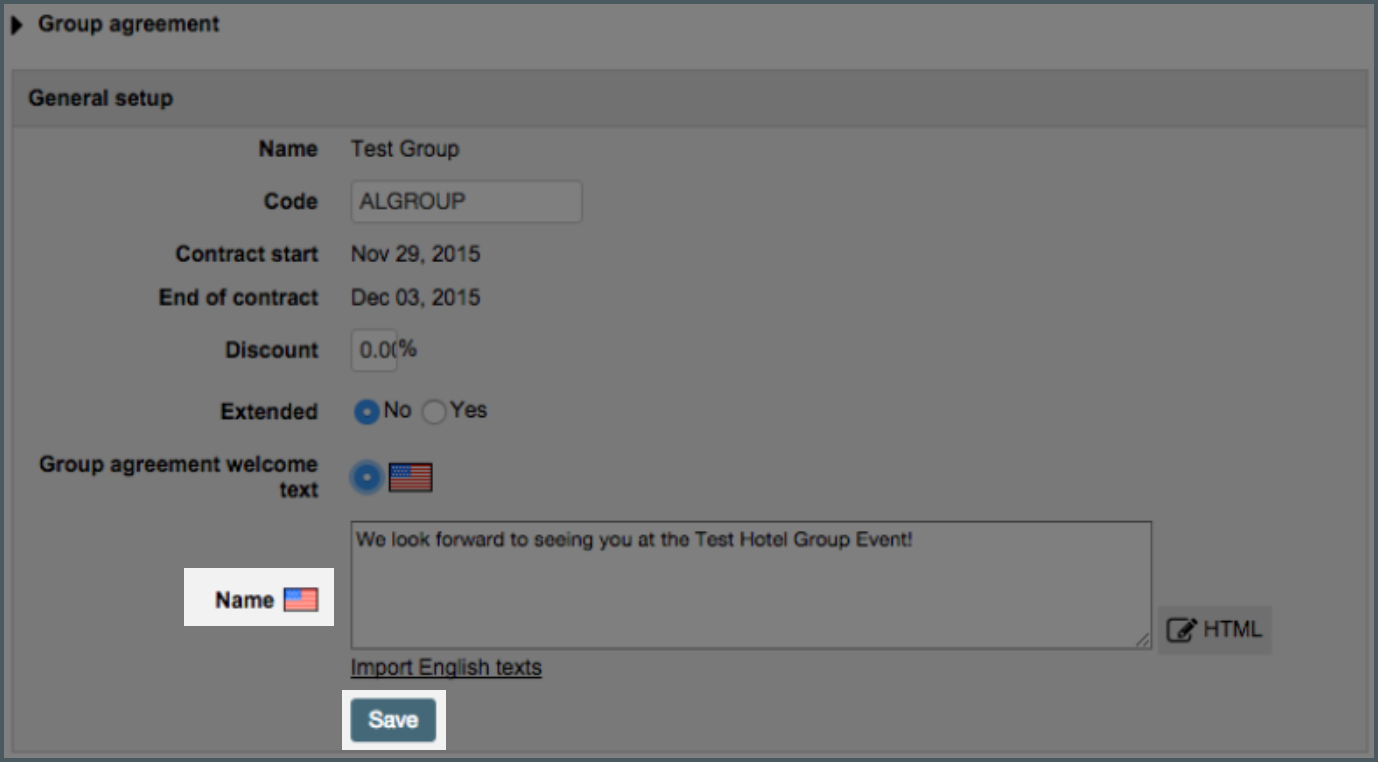The width and height of the screenshot is (1378, 762).
Task: Click the pencil icon on HTML button
Action: pos(1182,630)
